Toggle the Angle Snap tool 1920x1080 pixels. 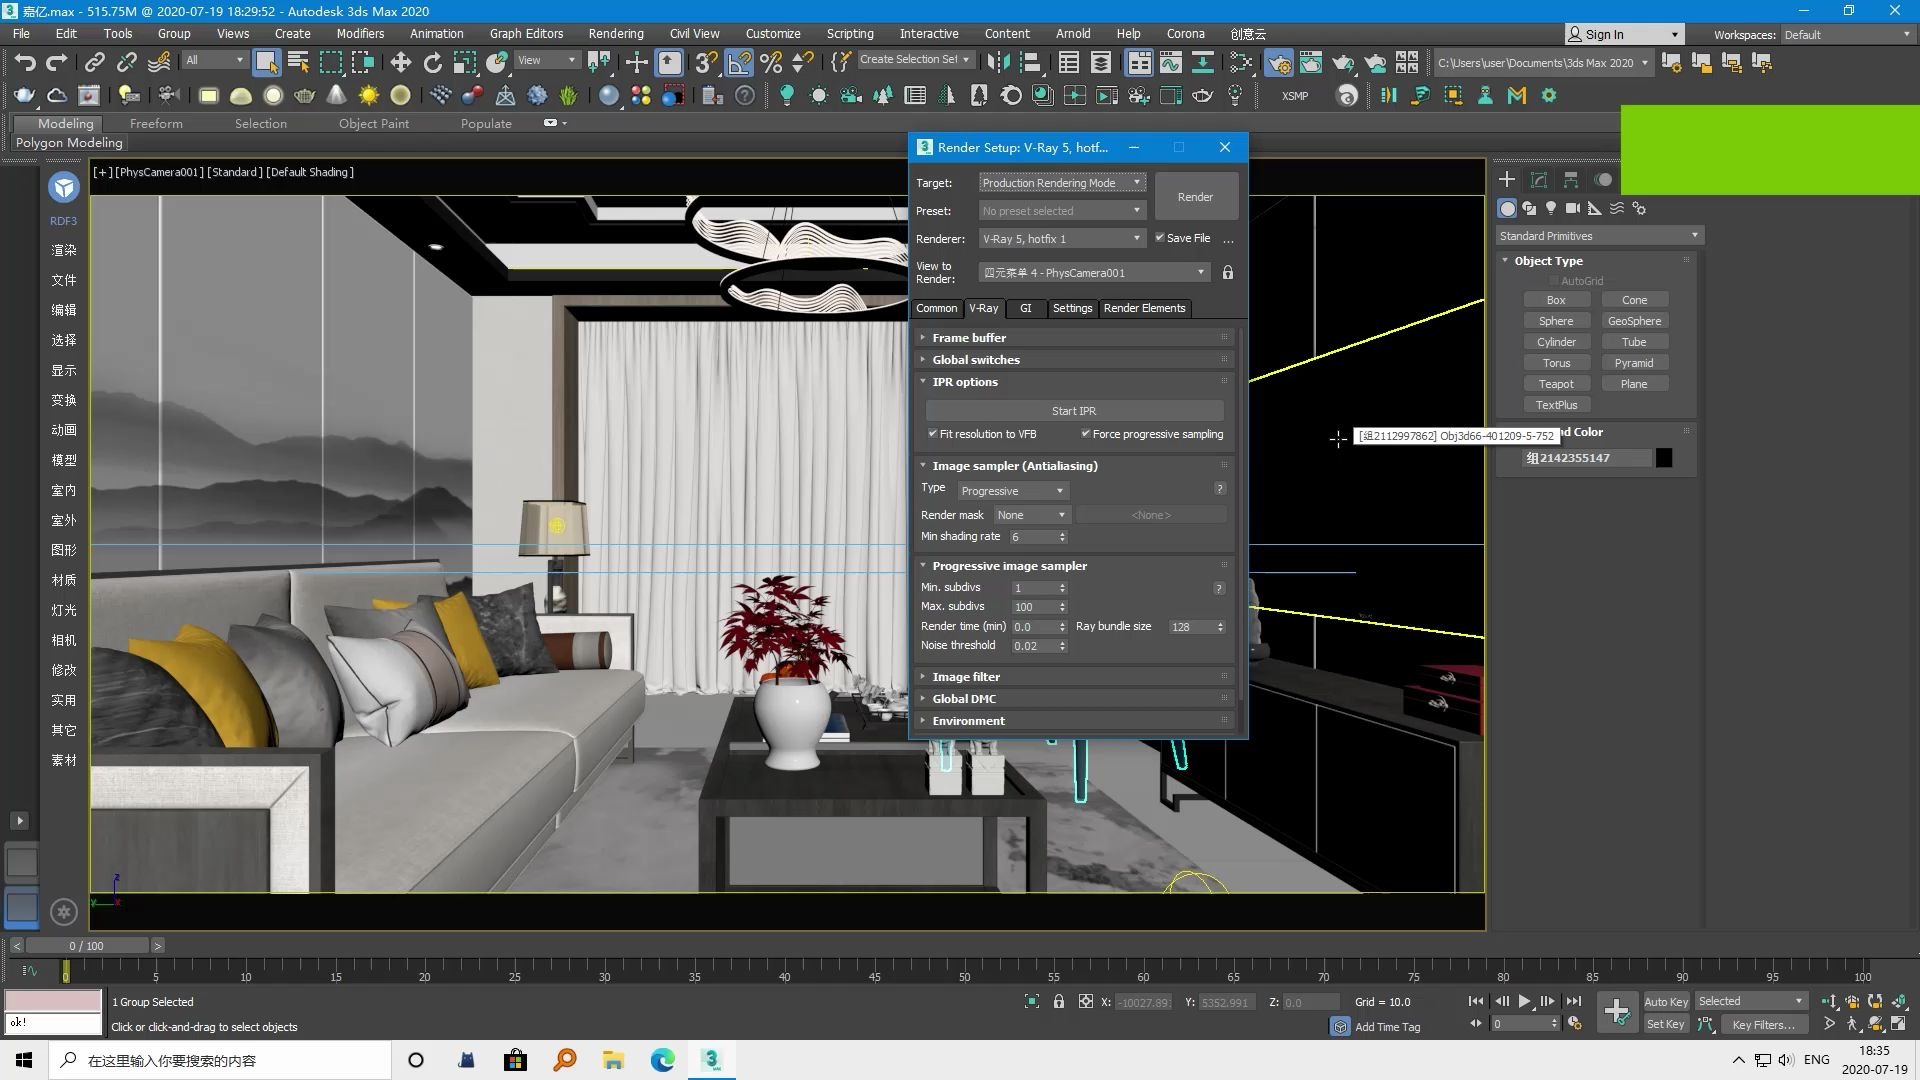739,63
